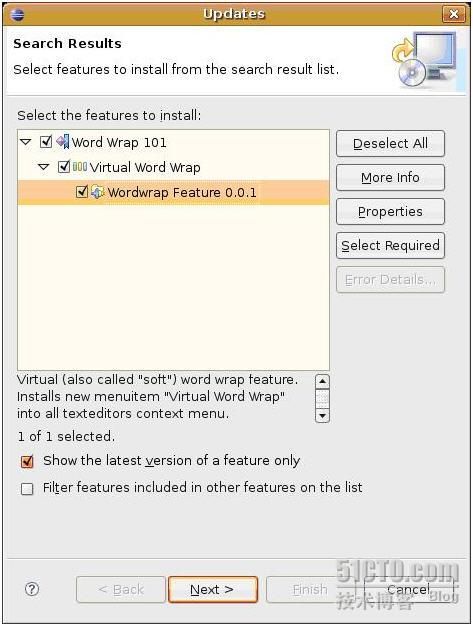Uncheck the Word Wrap 101 checkbox
473x624 pixels.
(46, 142)
